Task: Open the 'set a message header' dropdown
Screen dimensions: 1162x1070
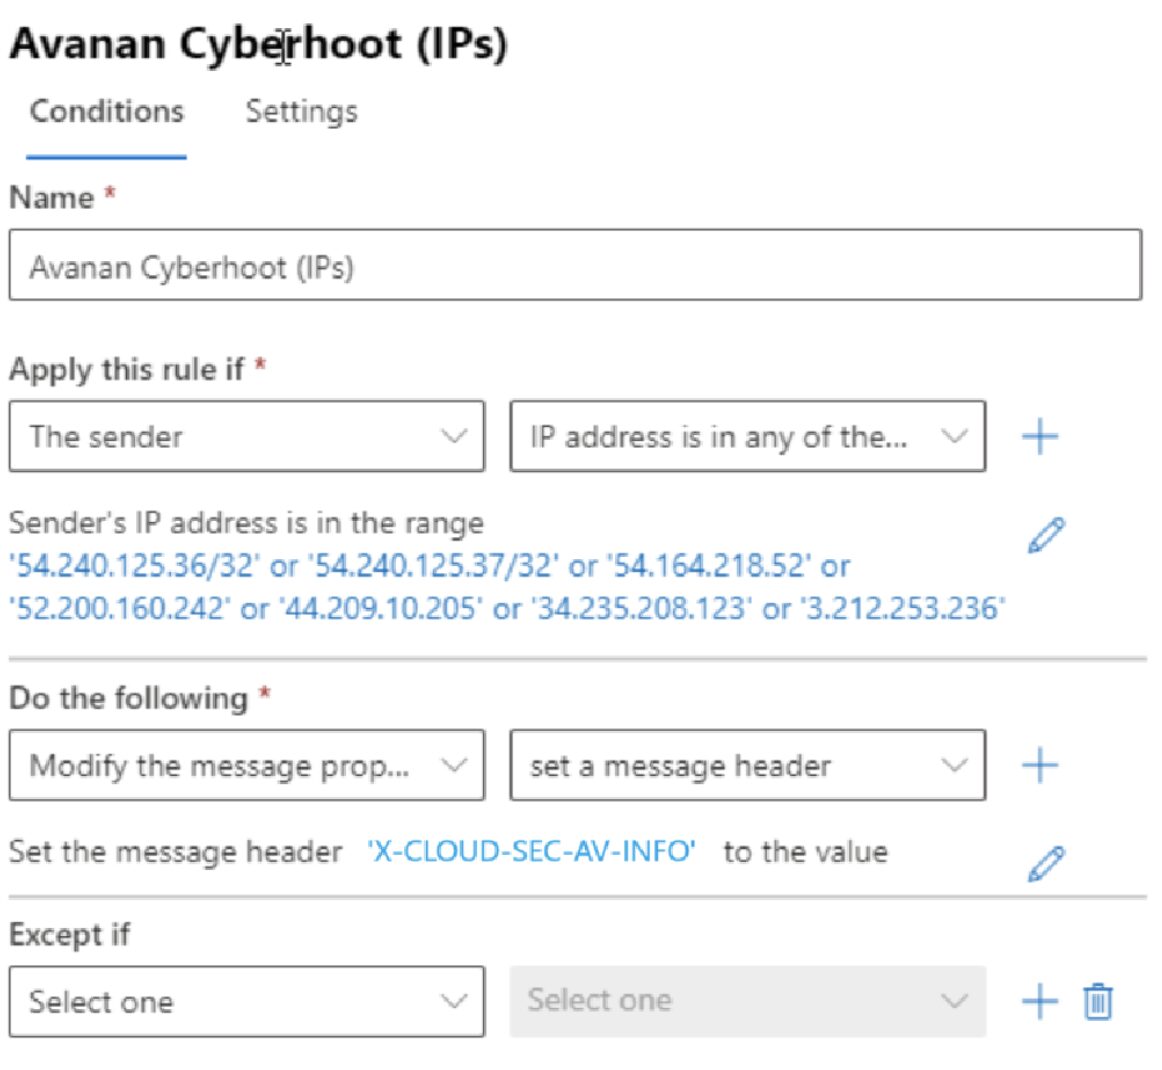Action: point(748,765)
